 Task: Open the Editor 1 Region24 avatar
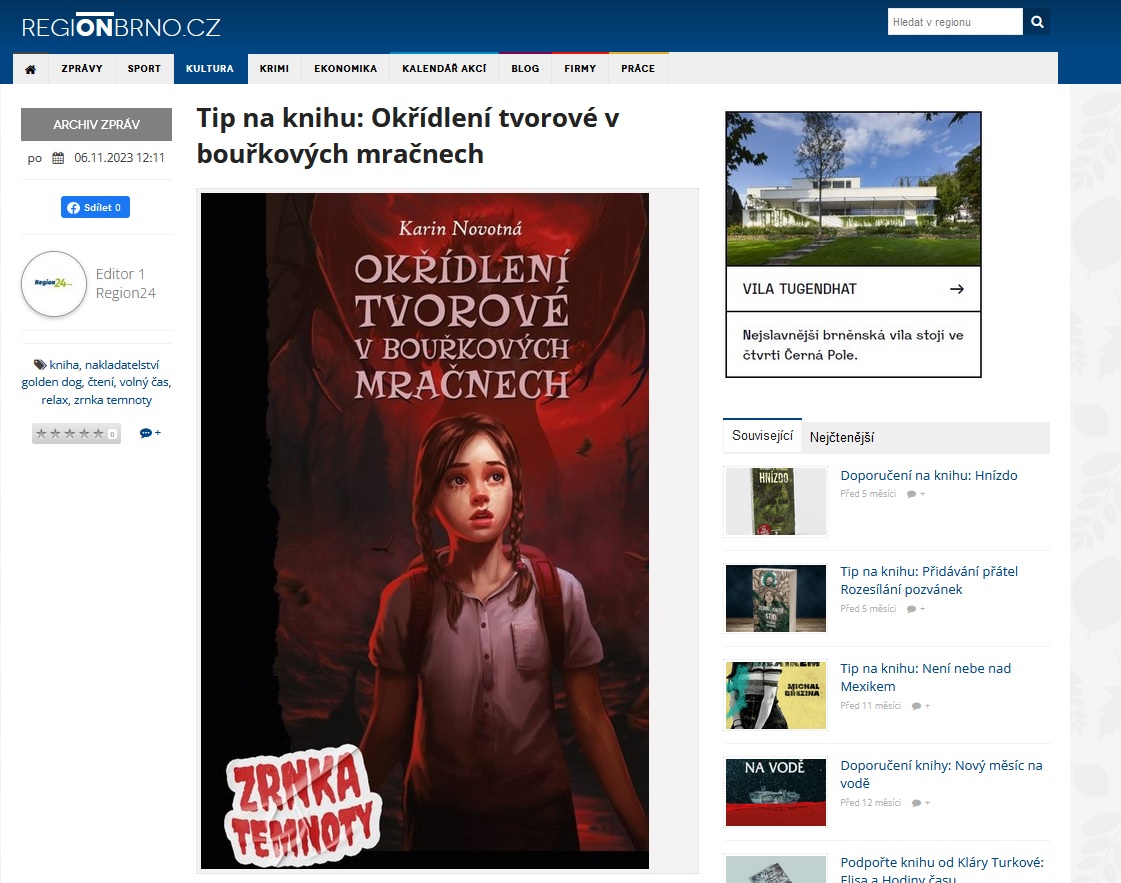pyautogui.click(x=54, y=284)
